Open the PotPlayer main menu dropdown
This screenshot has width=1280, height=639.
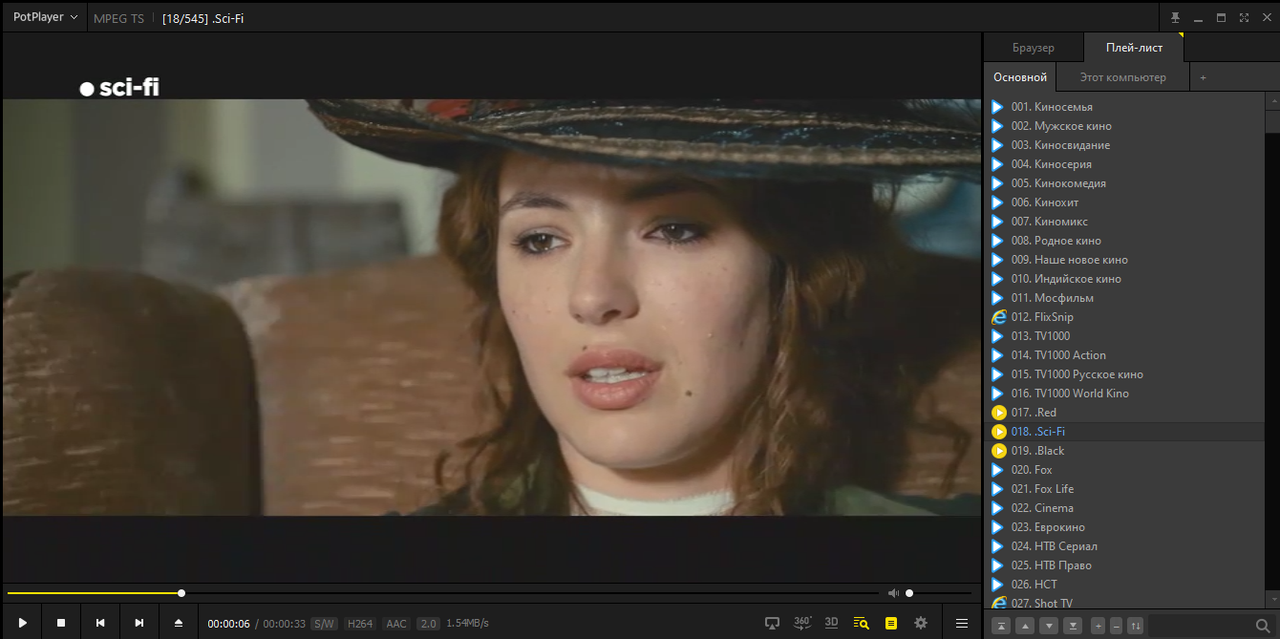point(45,17)
